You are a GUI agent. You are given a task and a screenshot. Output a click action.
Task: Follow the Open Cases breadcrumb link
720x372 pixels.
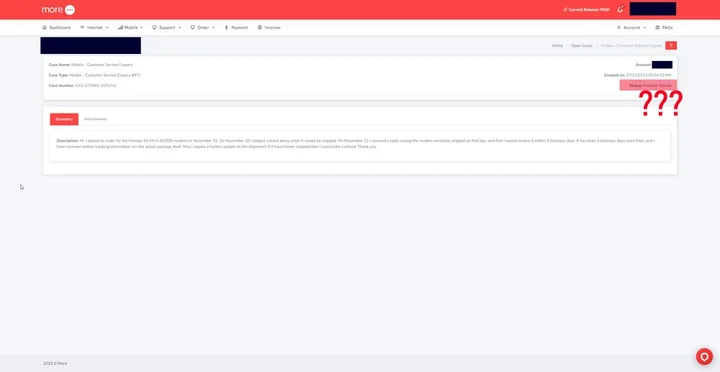(x=582, y=46)
